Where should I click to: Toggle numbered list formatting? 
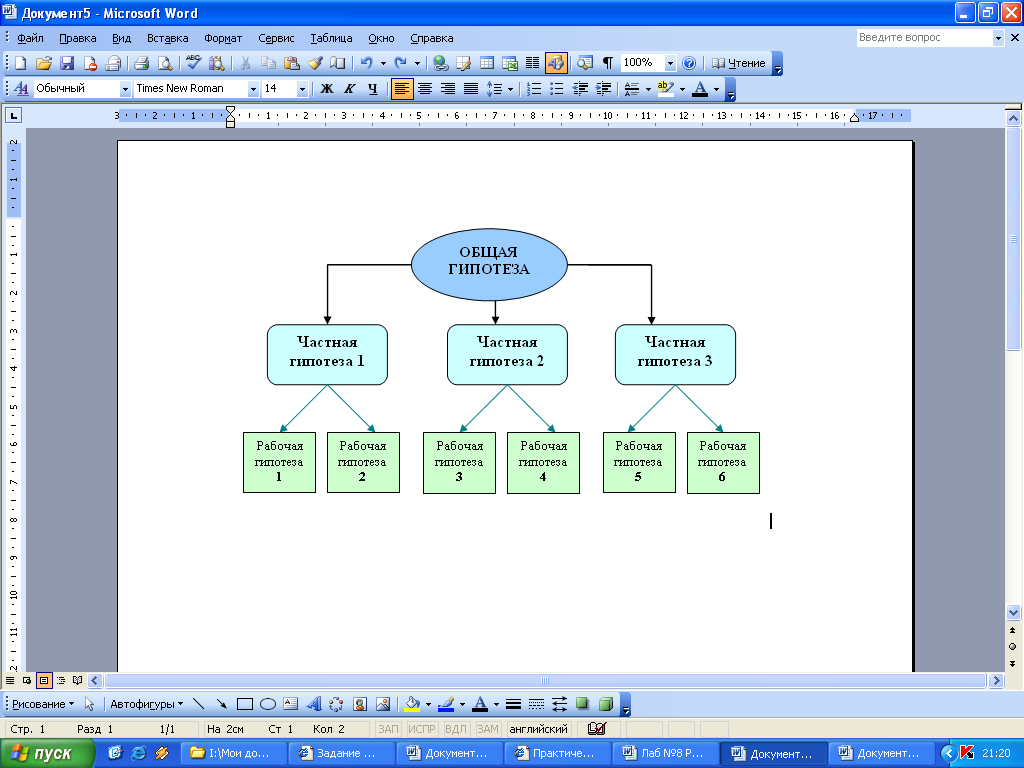tap(534, 89)
